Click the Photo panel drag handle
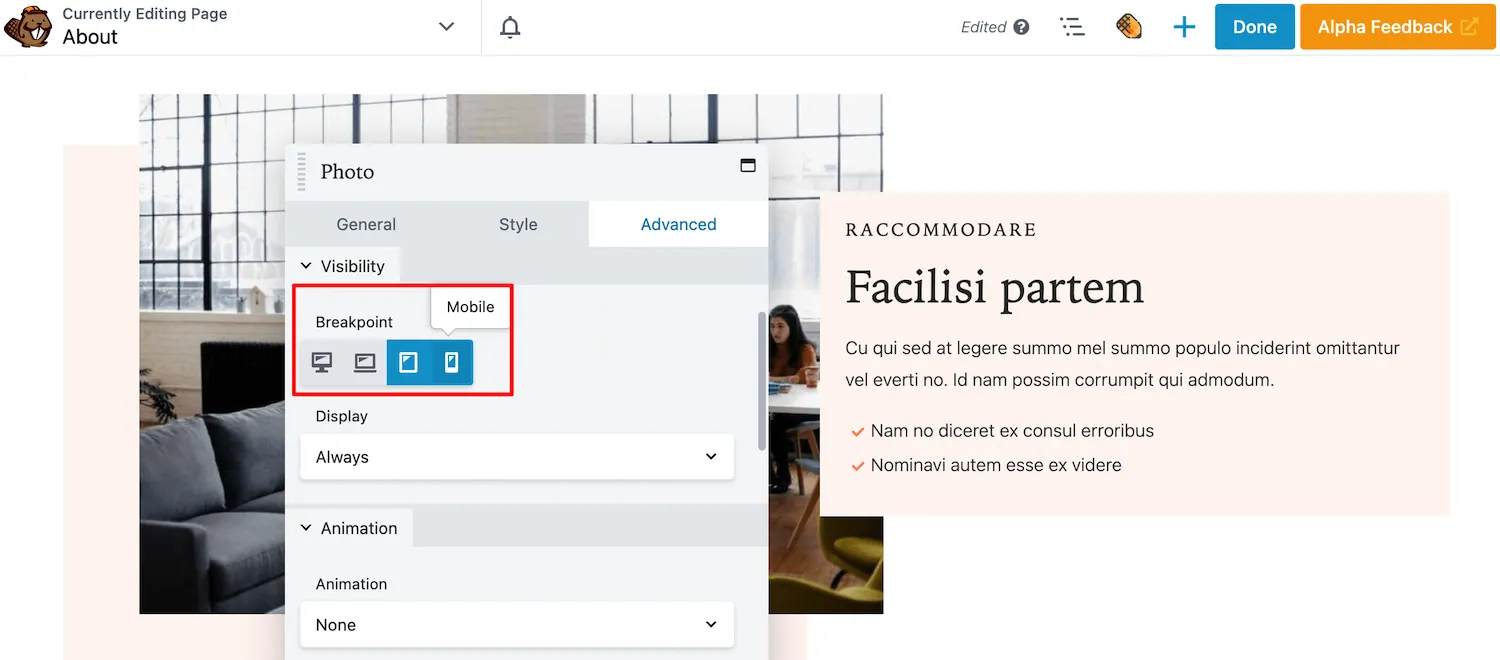 302,172
